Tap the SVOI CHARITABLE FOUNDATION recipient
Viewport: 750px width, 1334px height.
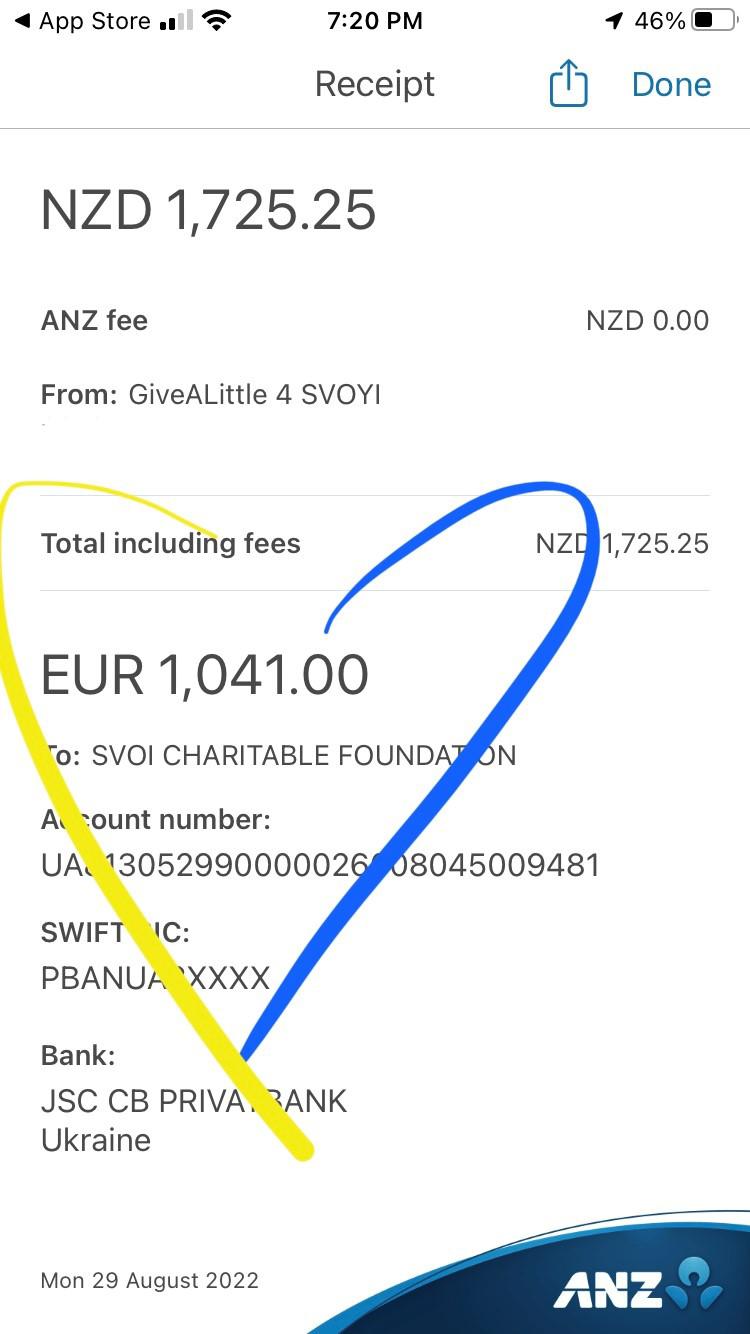click(x=303, y=756)
